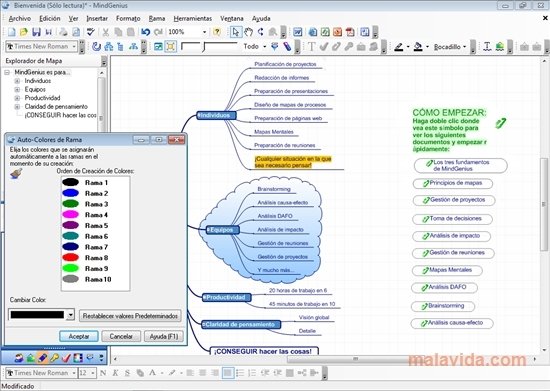This screenshot has width=550, height=391.
Task: Open the Edición menu
Action: (49, 19)
